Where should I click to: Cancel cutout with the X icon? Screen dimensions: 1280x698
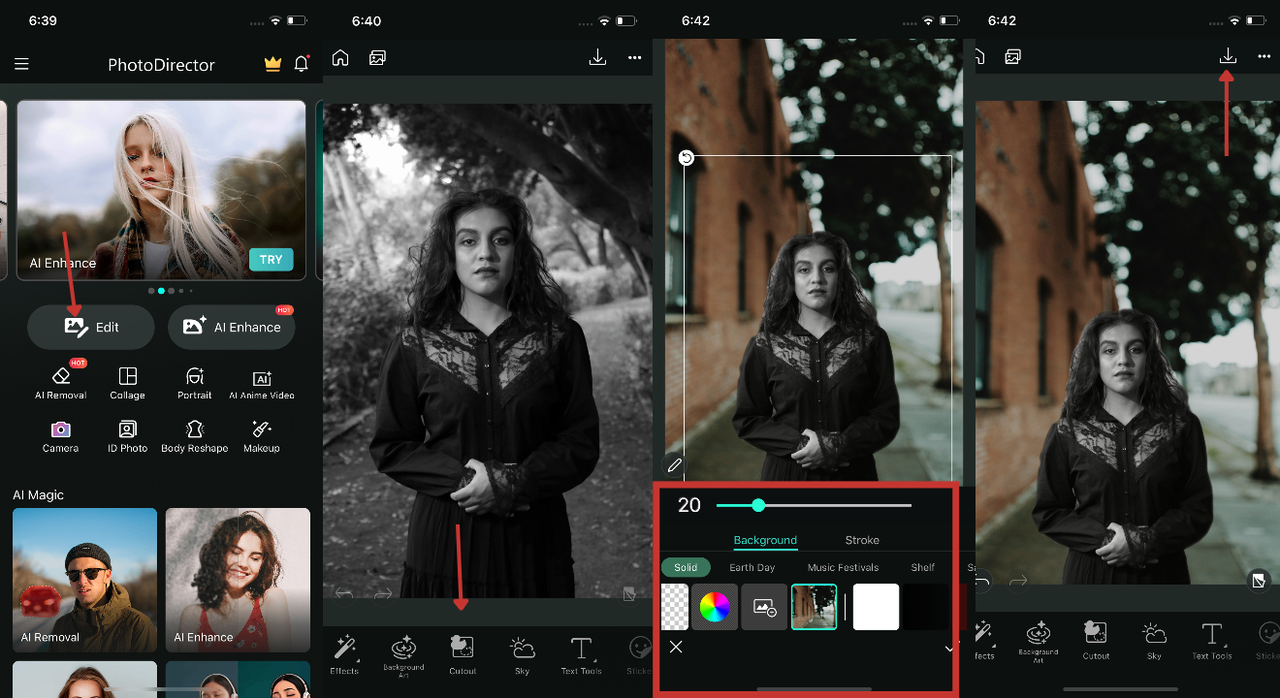coord(676,647)
